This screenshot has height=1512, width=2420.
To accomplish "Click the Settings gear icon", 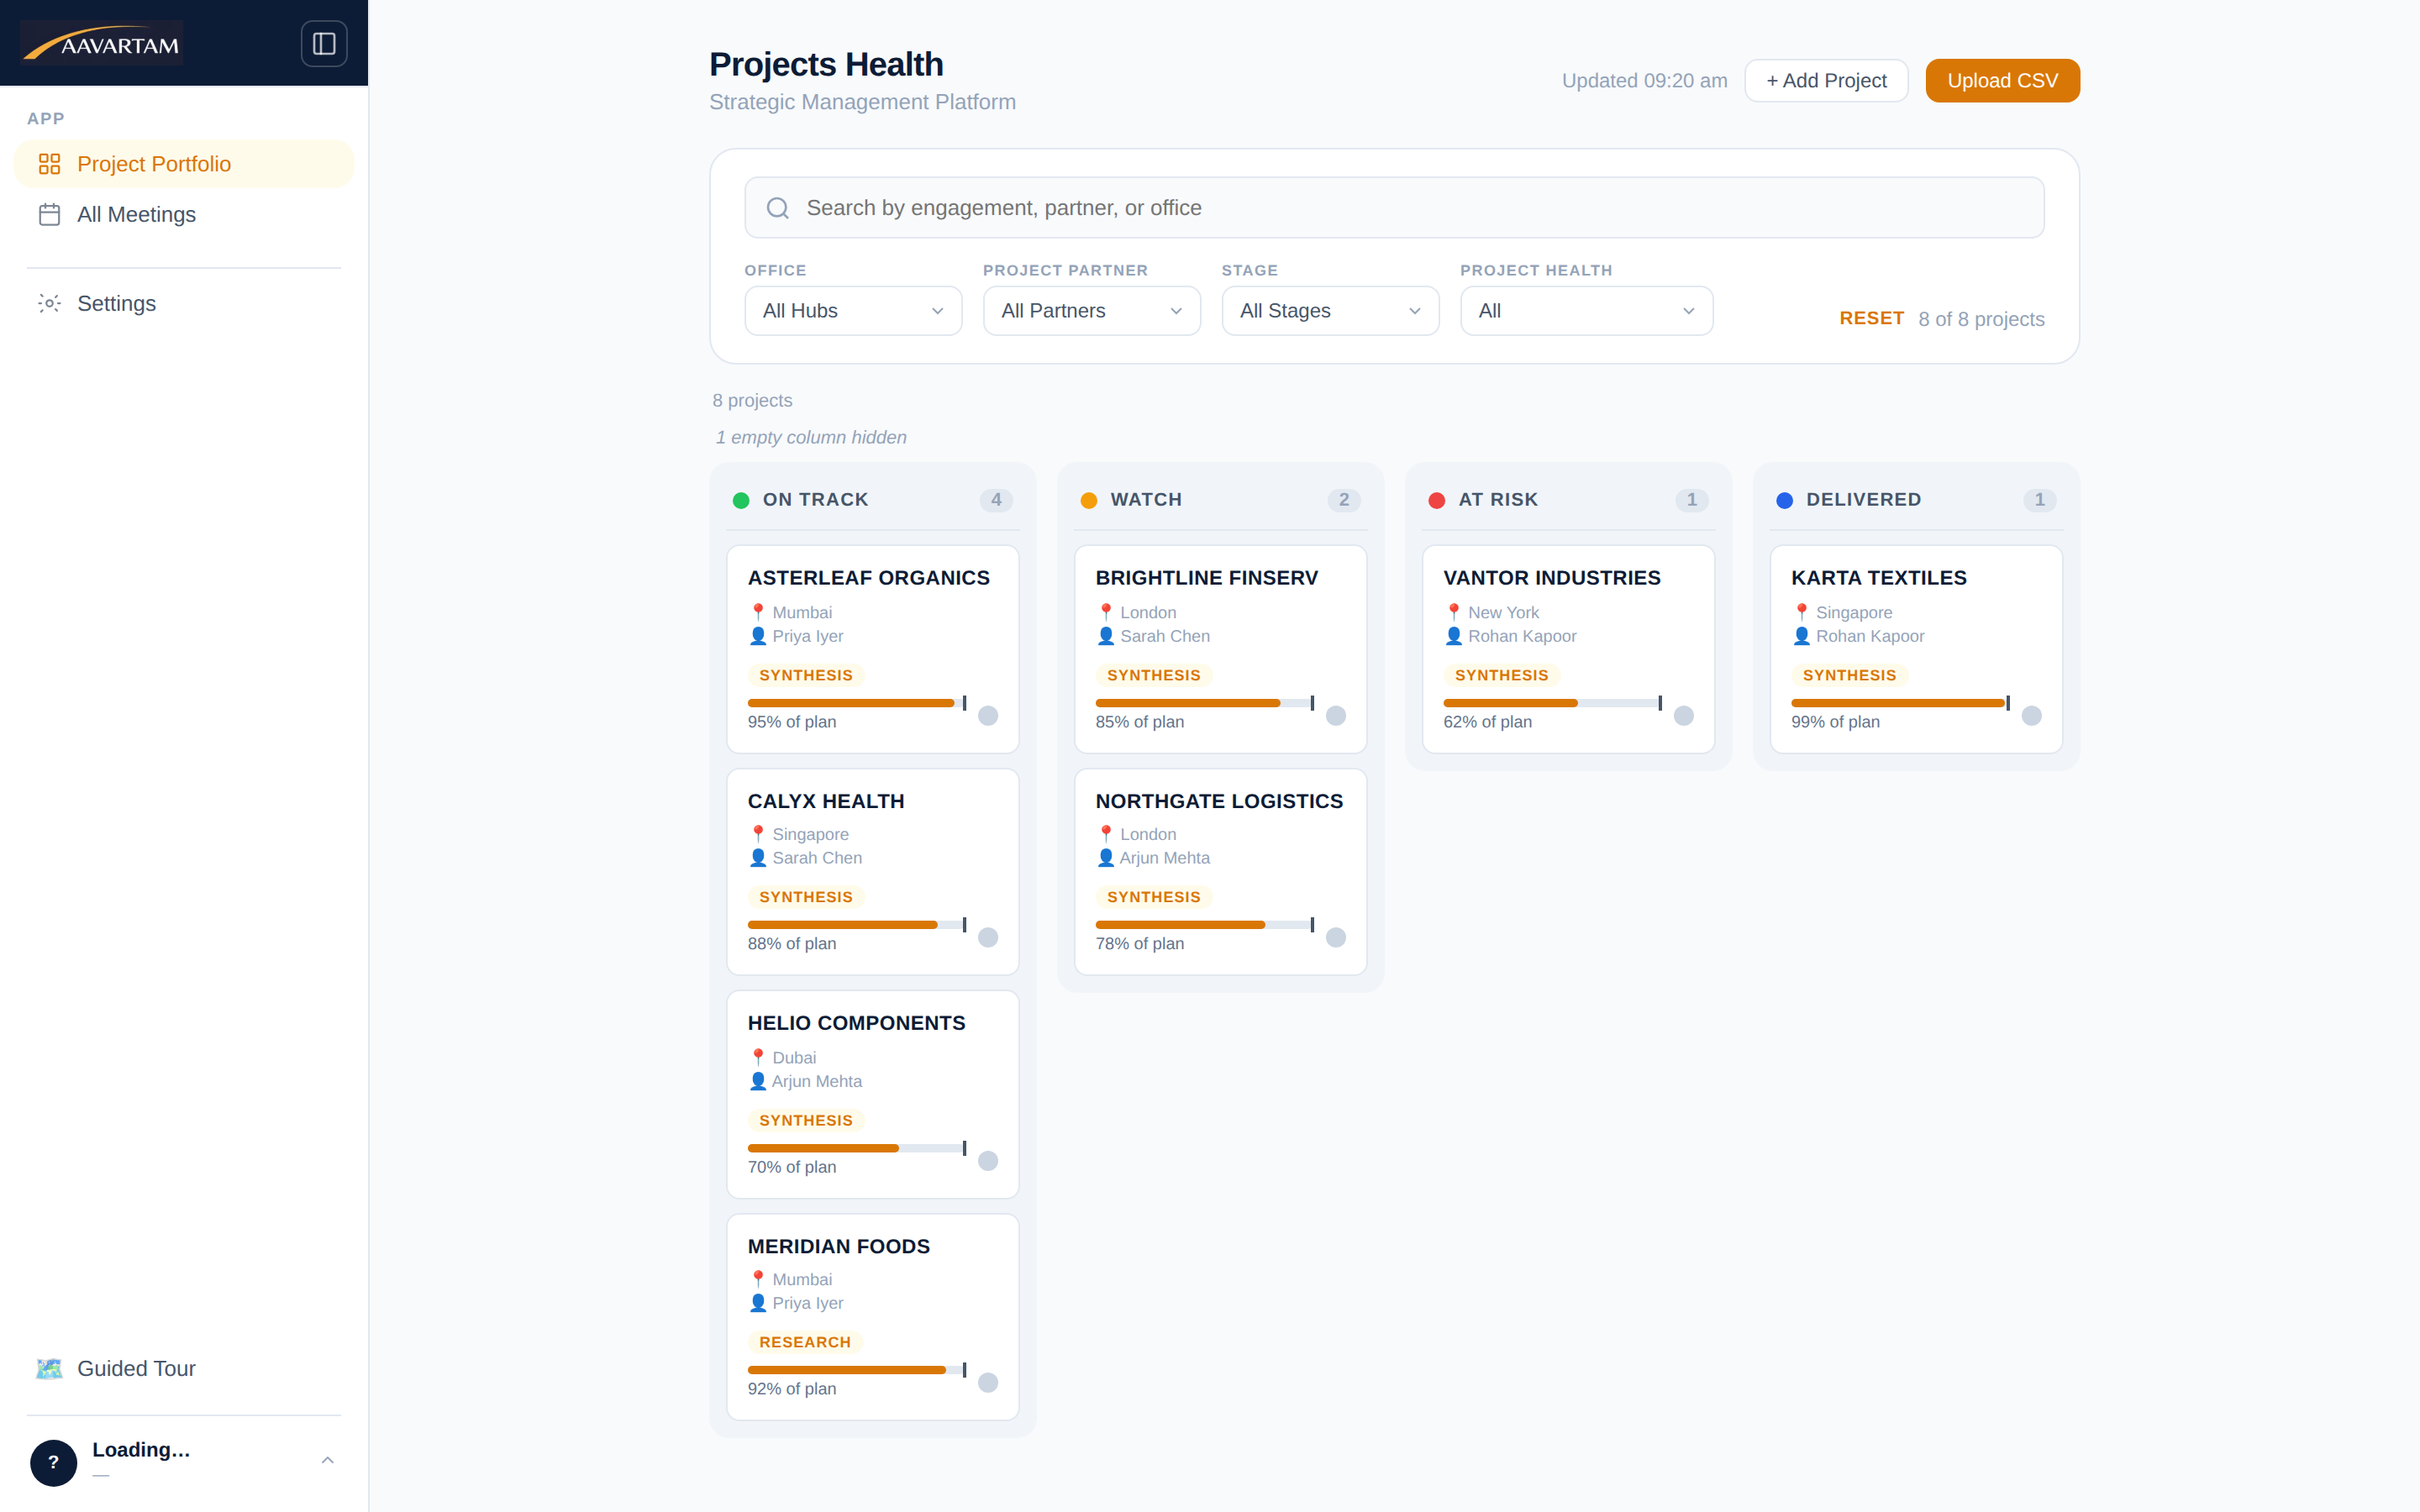I will [49, 303].
